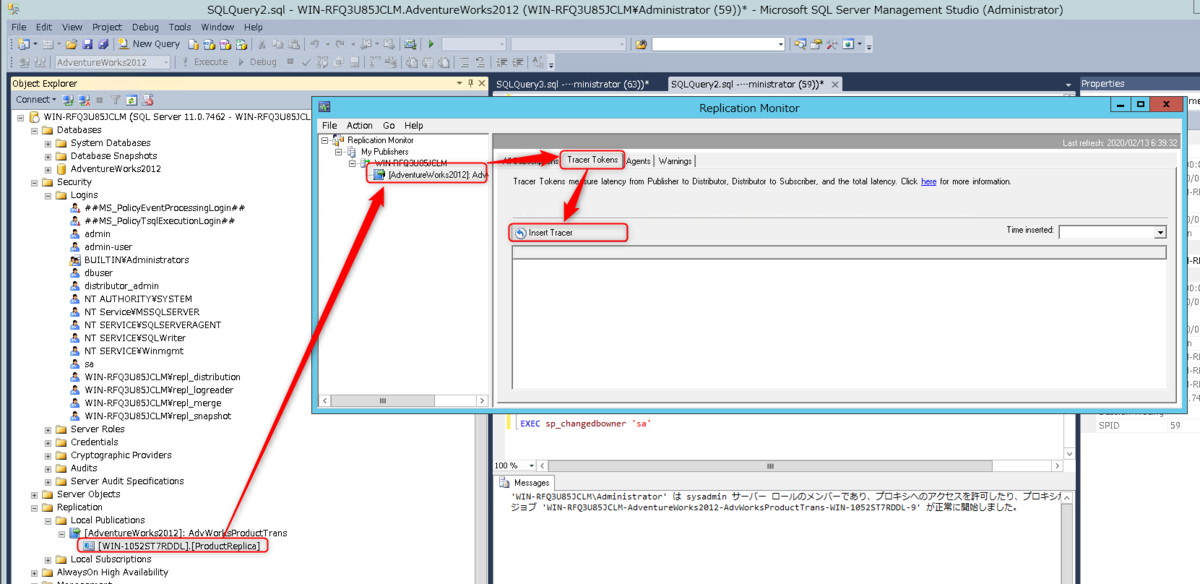The width and height of the screenshot is (1200, 584).
Task: Click the Open File folder icon in toolbar
Action: (x=71, y=44)
